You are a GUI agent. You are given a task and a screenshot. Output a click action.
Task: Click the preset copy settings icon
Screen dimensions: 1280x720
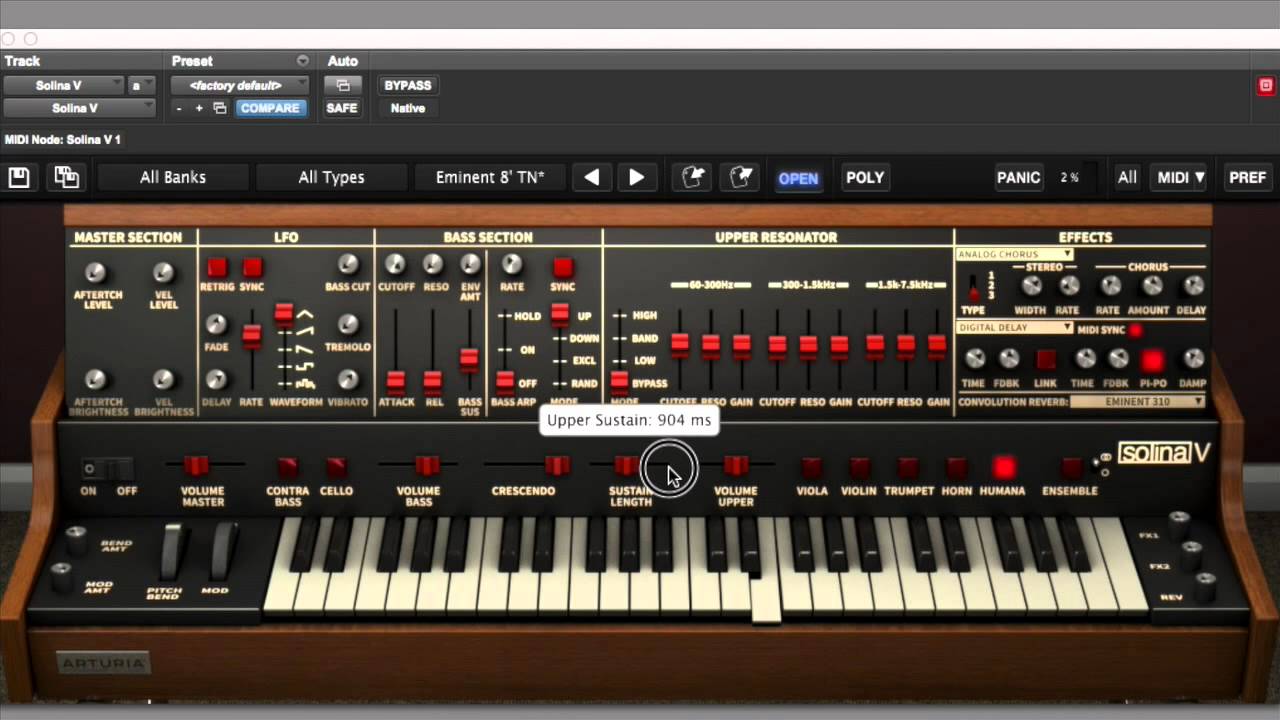(x=220, y=108)
